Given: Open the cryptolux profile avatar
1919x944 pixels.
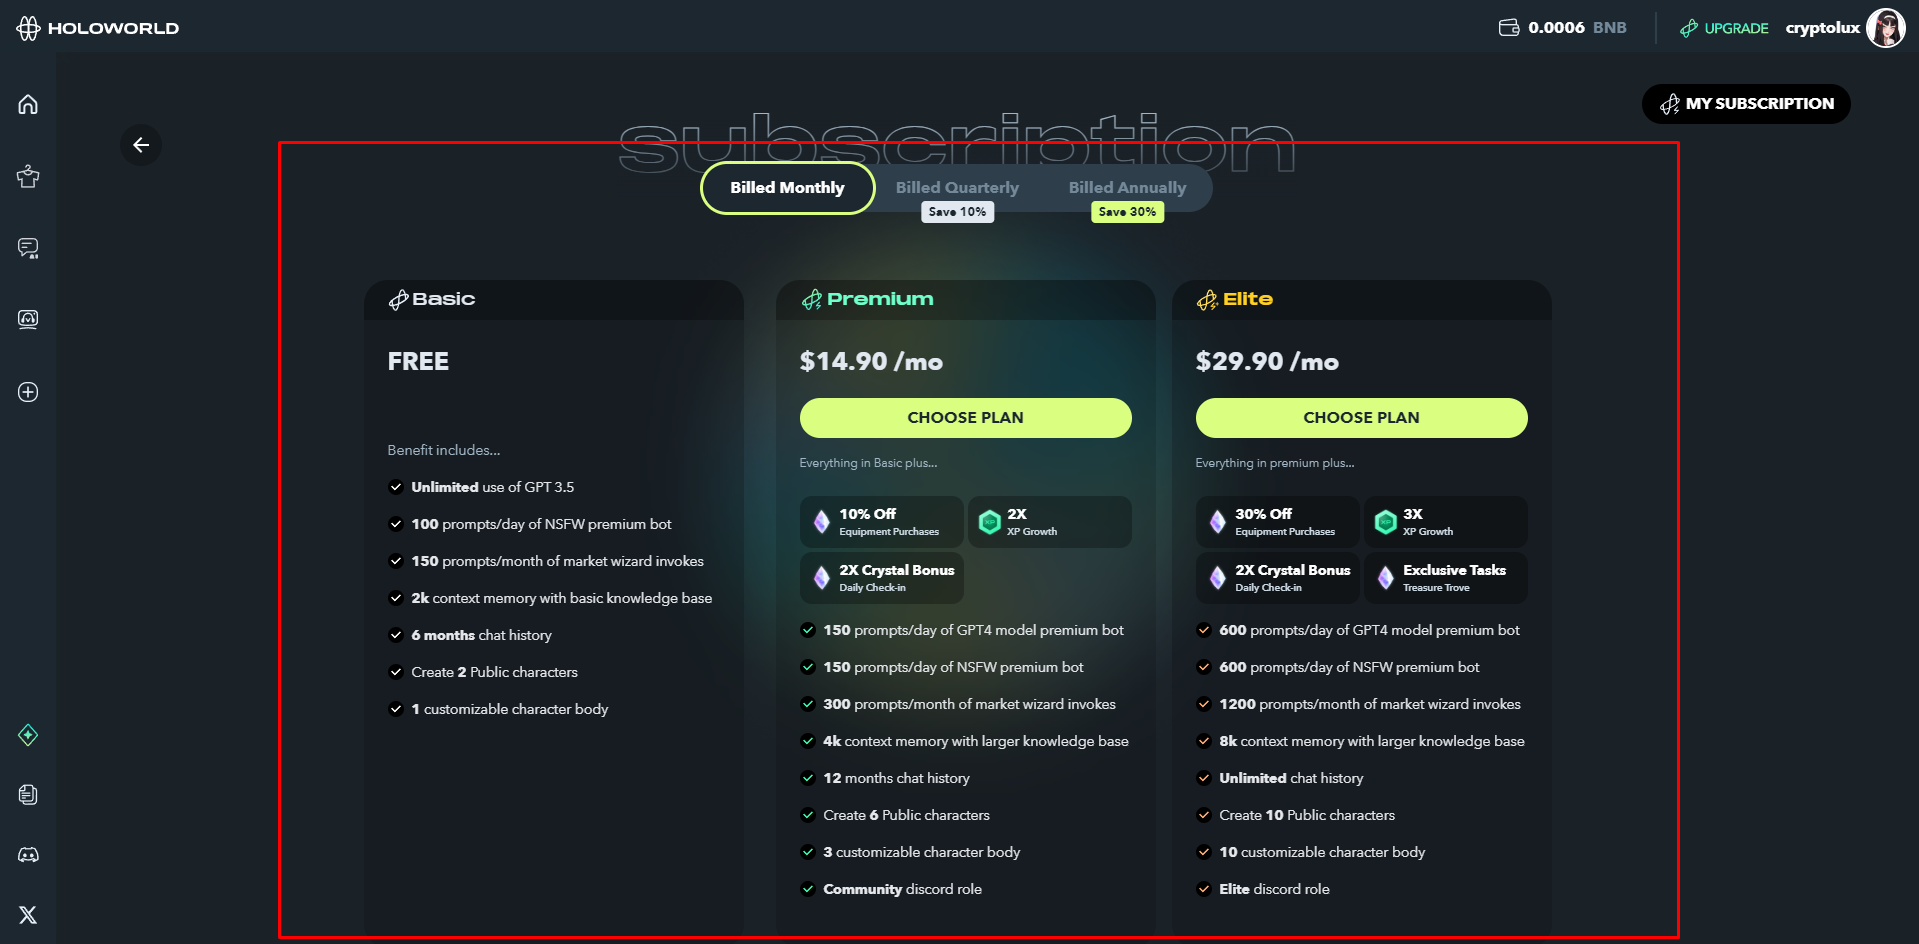Looking at the screenshot, I should (x=1886, y=28).
